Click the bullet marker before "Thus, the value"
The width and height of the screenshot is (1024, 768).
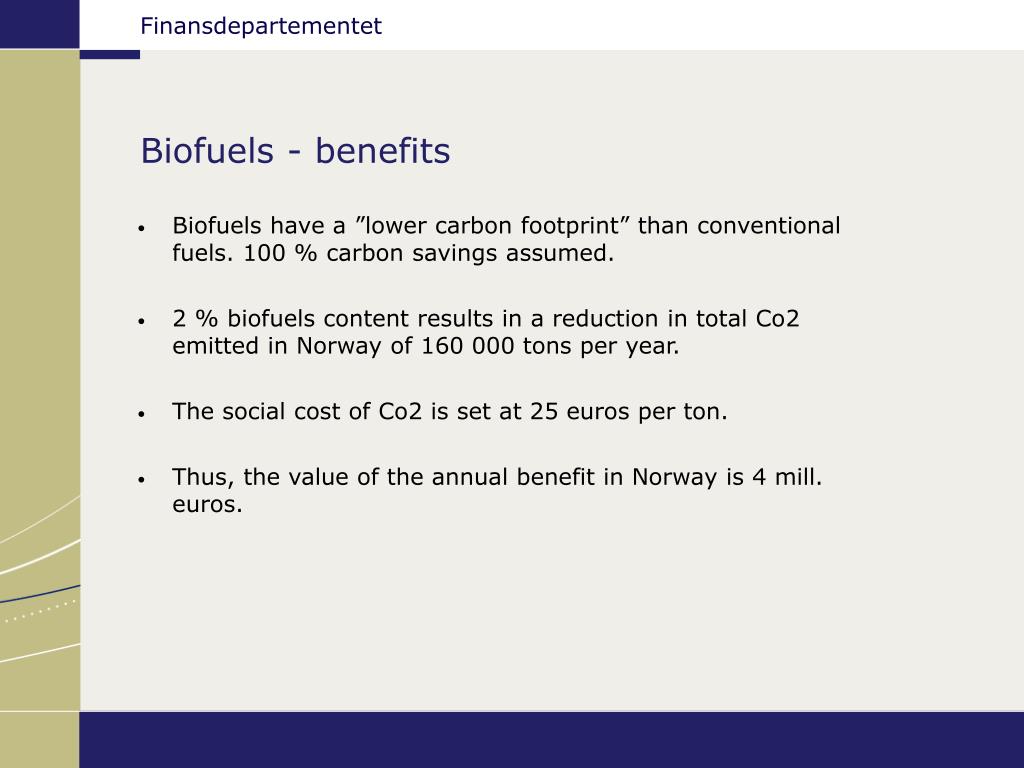click(142, 479)
